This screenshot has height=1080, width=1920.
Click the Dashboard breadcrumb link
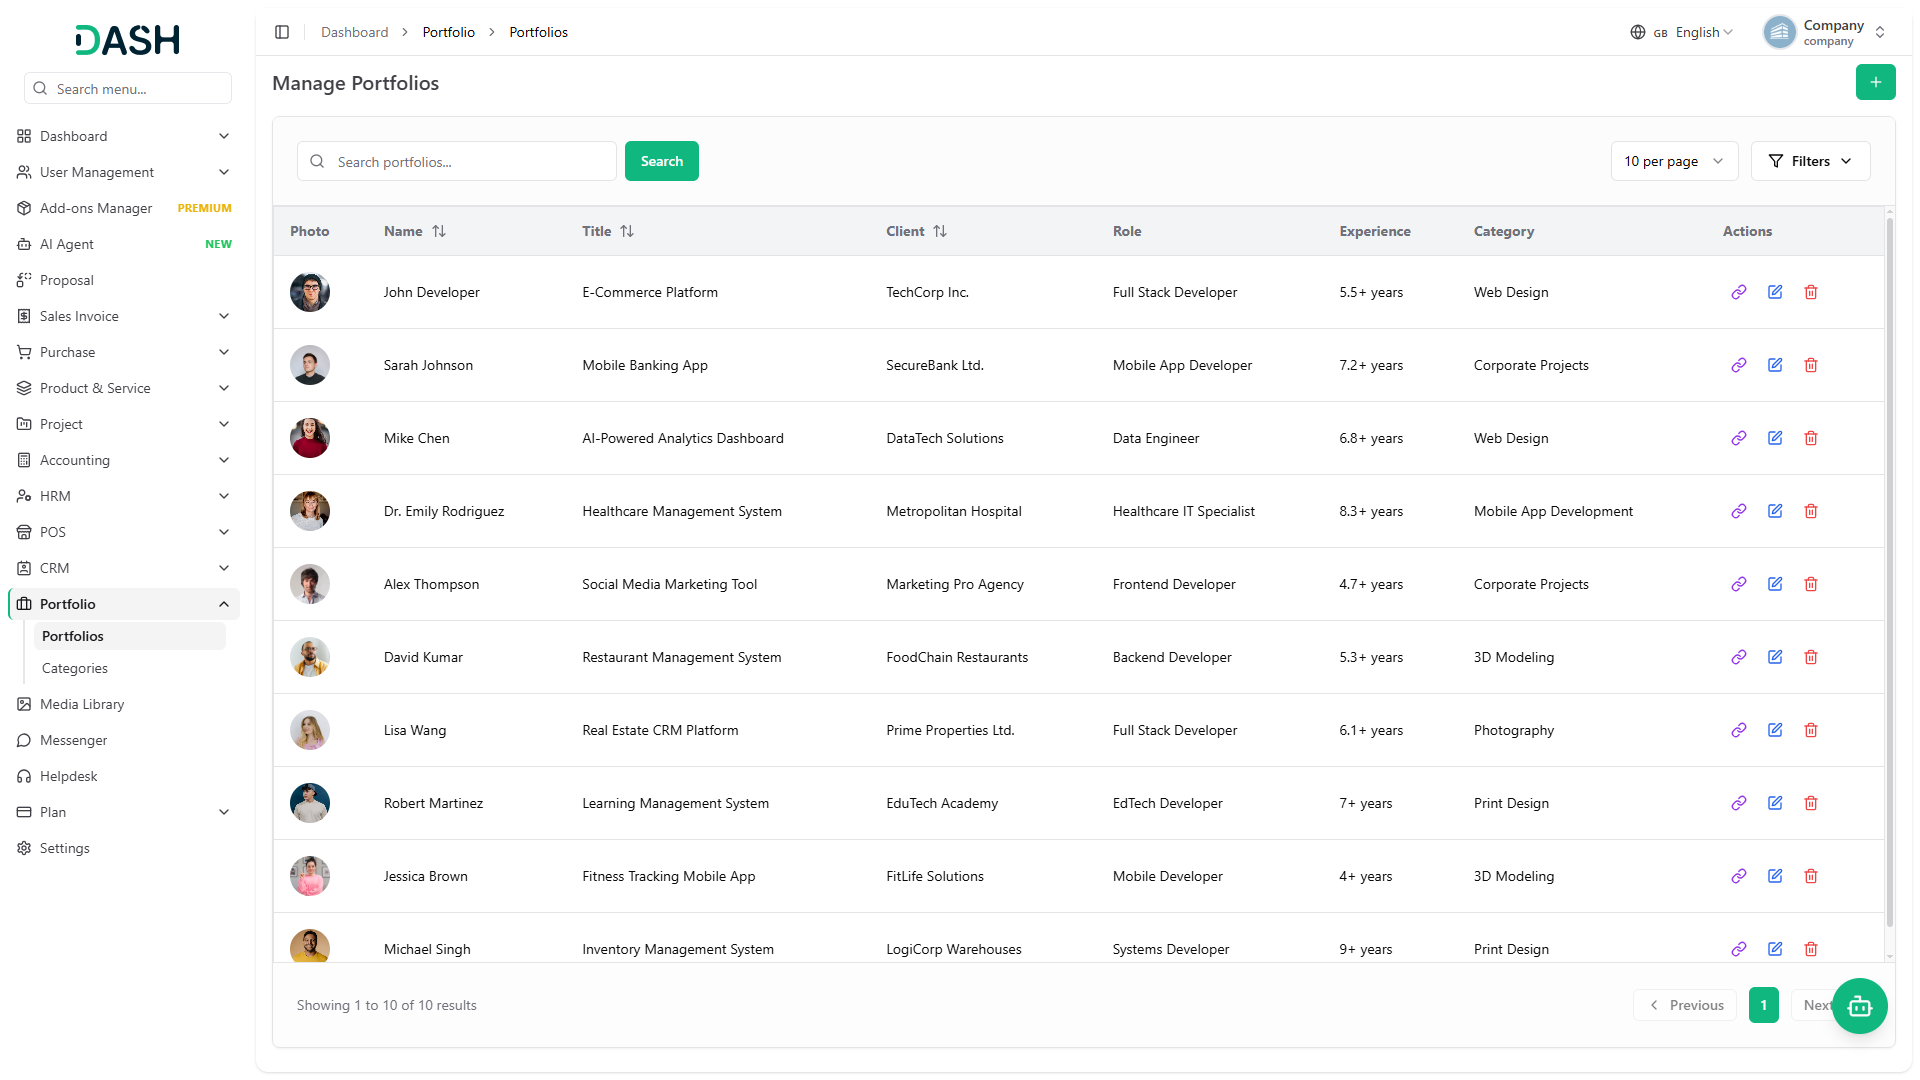[x=354, y=32]
